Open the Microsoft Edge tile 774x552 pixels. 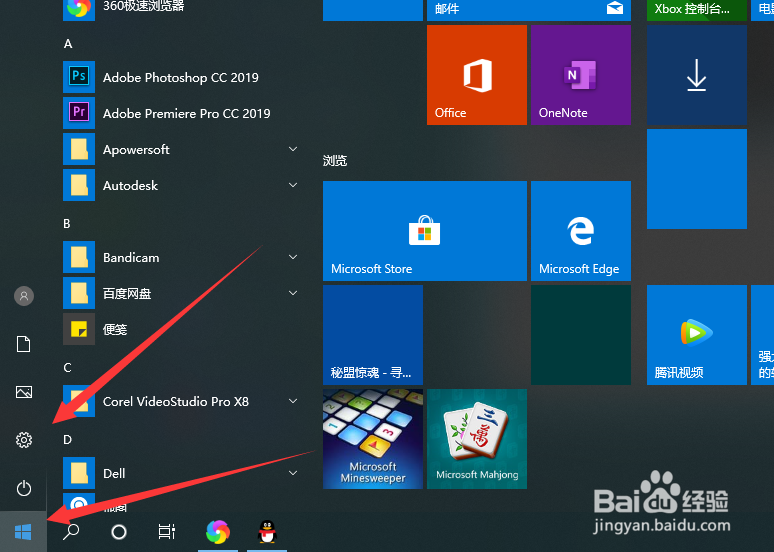click(580, 231)
